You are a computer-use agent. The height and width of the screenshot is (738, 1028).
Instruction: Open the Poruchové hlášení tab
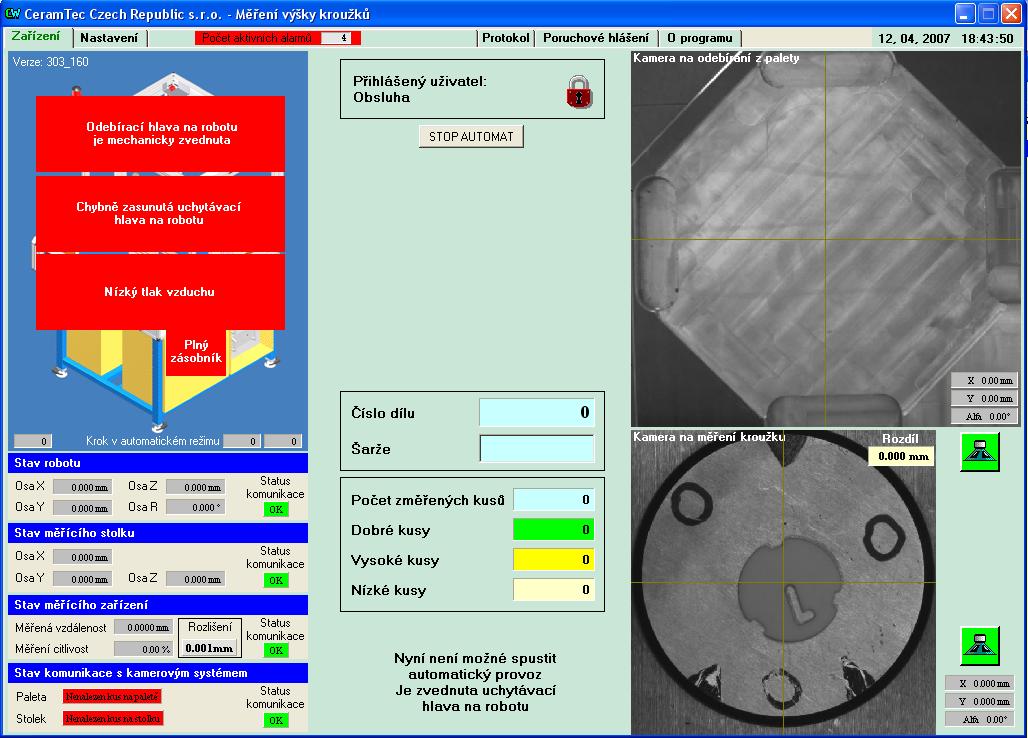pyautogui.click(x=595, y=38)
